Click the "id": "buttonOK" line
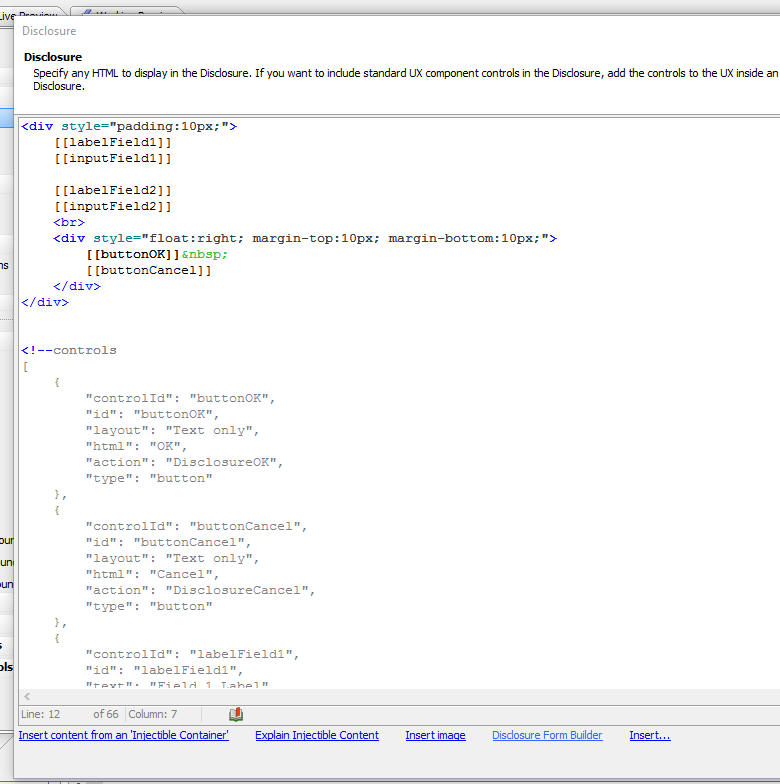Viewport: 780px width, 784px height. pyautogui.click(x=152, y=414)
